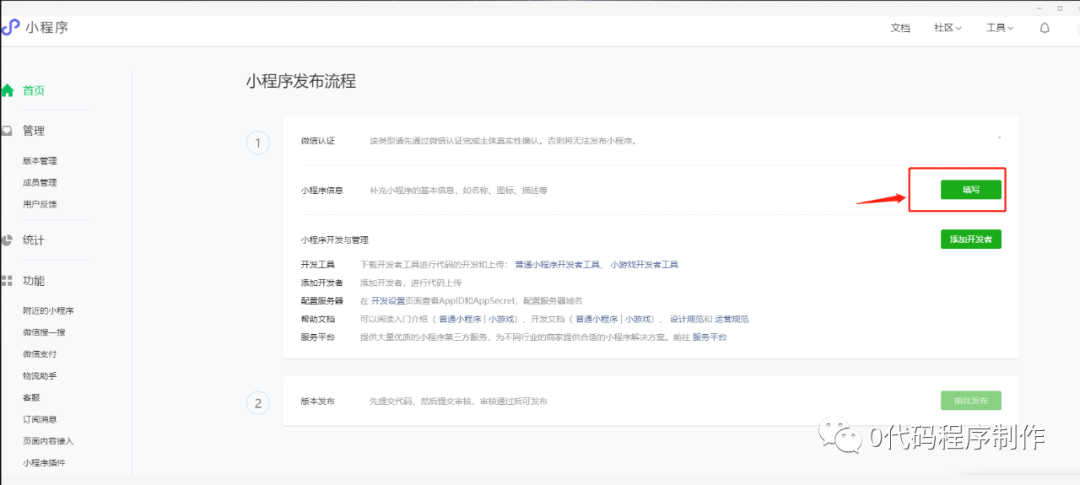Collapse the 微信认证 step row arrow

999,138
